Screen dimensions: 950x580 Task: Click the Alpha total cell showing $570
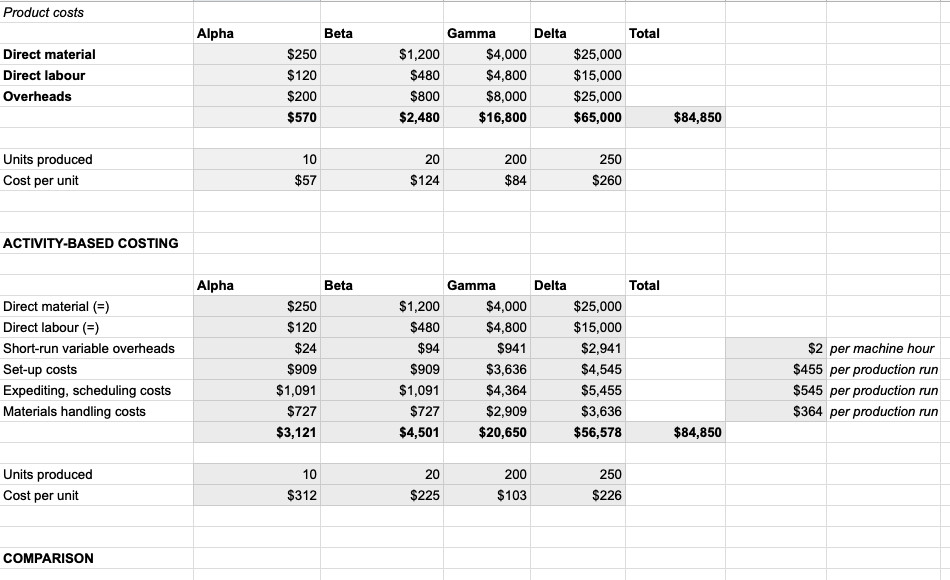coord(301,117)
